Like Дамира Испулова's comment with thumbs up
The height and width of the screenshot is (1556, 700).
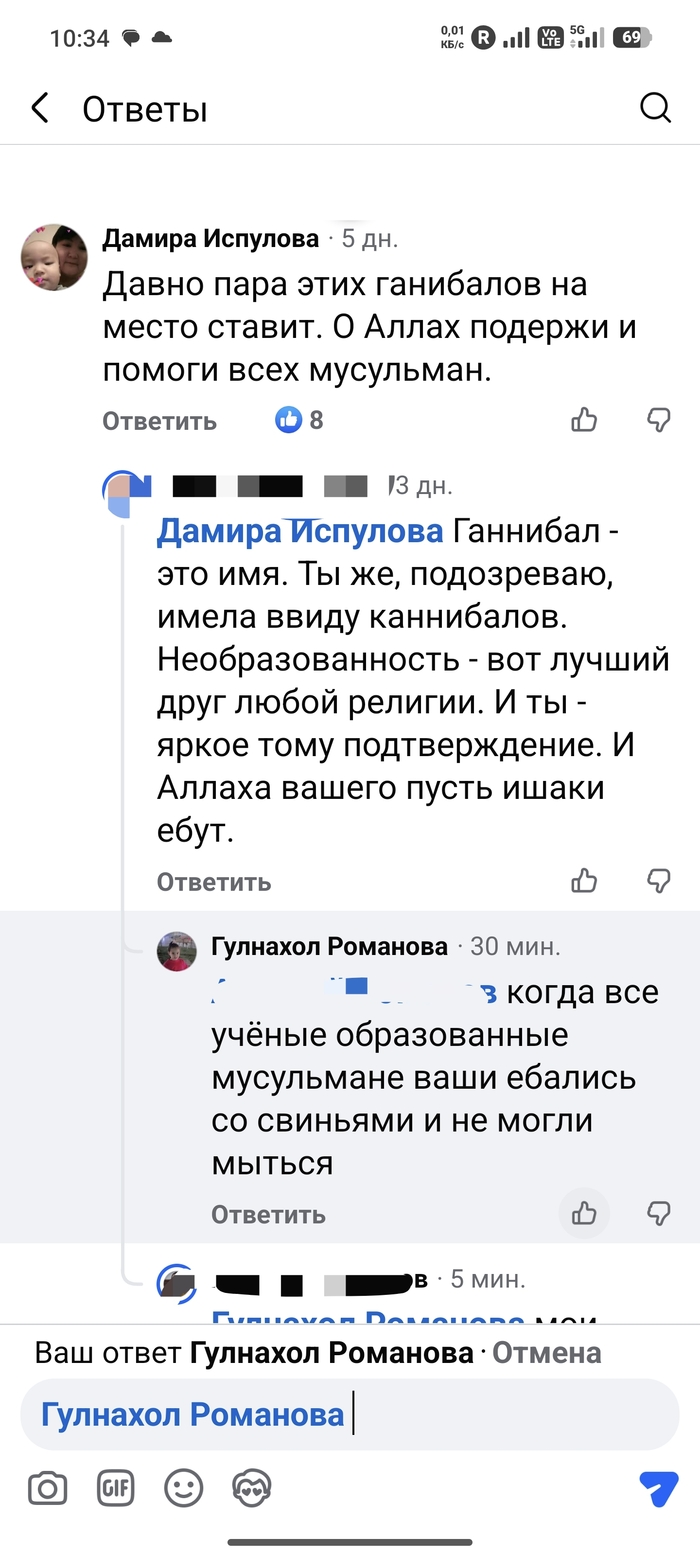tap(584, 420)
